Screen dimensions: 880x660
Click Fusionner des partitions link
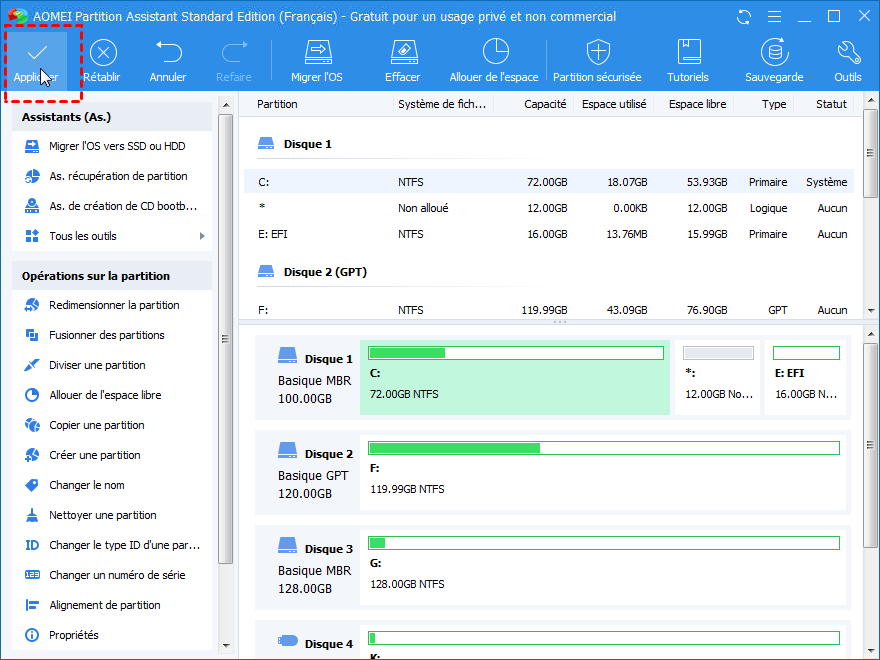pos(106,335)
